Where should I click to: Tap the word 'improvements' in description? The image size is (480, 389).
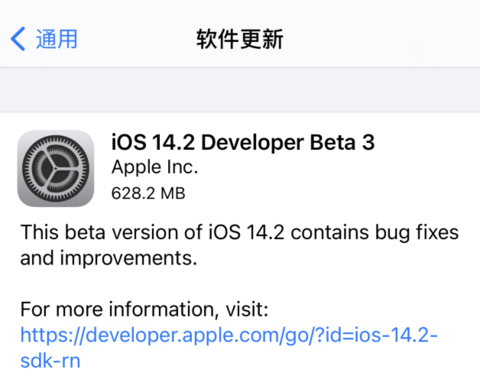[128, 259]
